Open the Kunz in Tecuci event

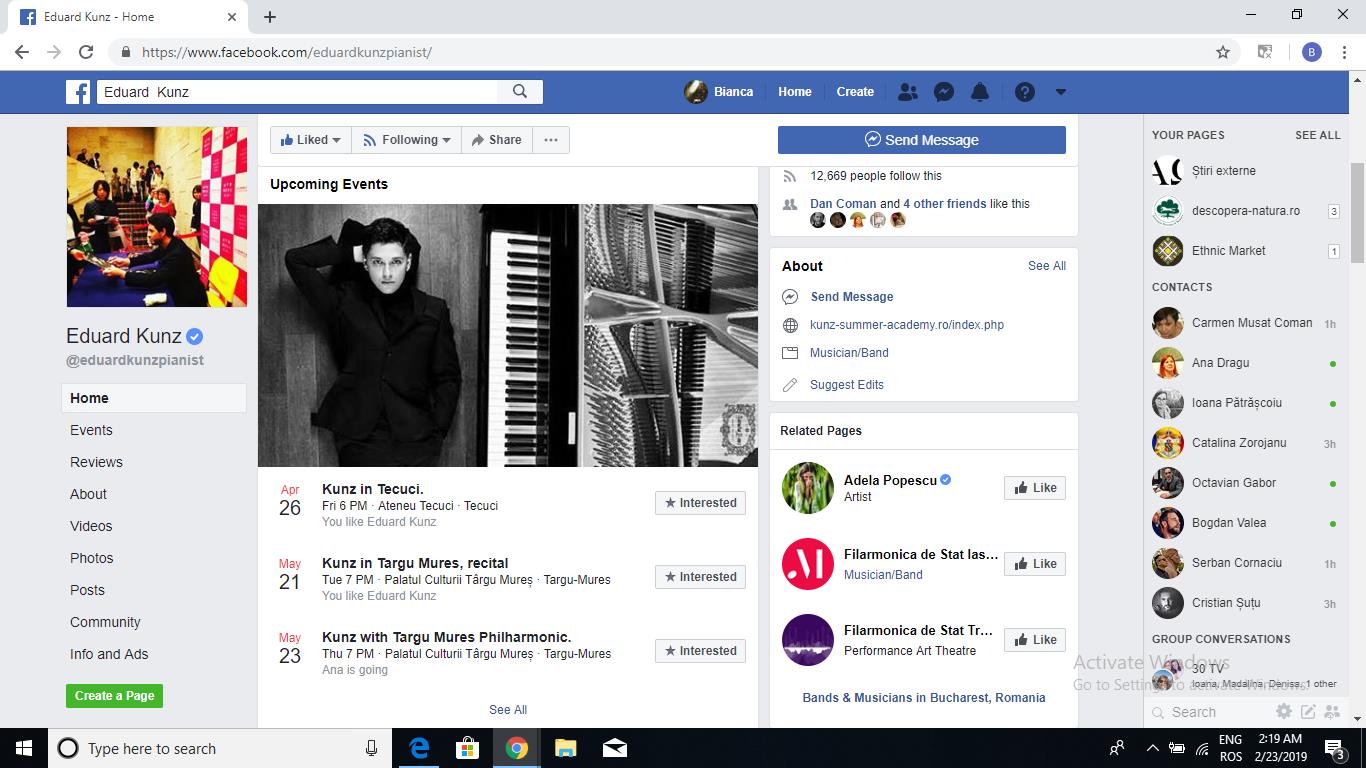(373, 489)
